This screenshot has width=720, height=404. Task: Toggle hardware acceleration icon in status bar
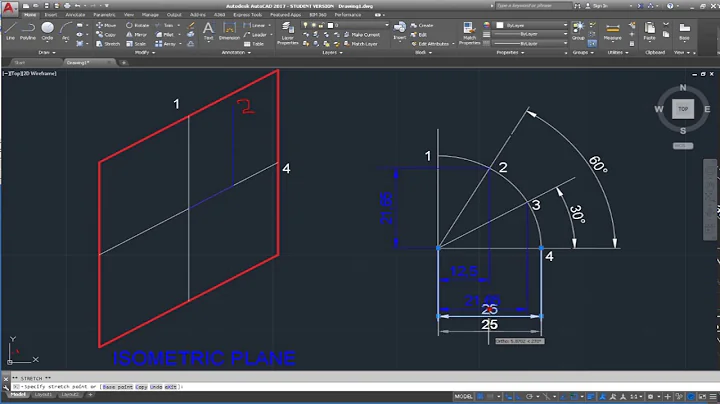[691, 397]
